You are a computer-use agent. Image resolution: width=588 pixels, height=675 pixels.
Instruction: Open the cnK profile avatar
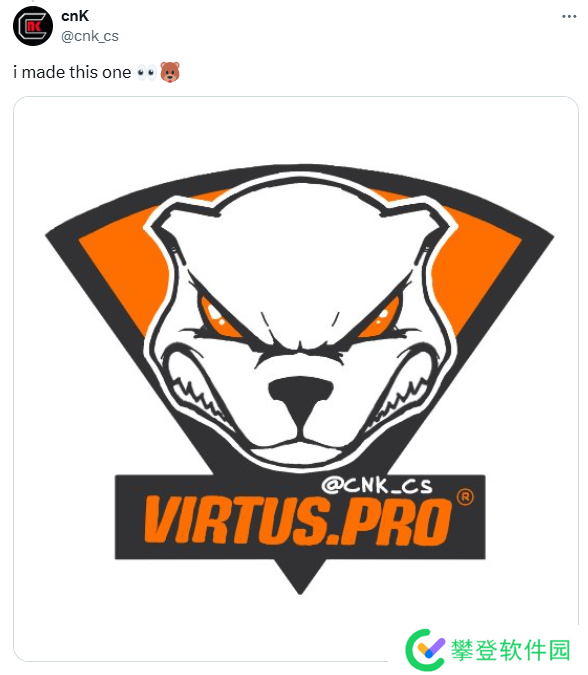33,26
